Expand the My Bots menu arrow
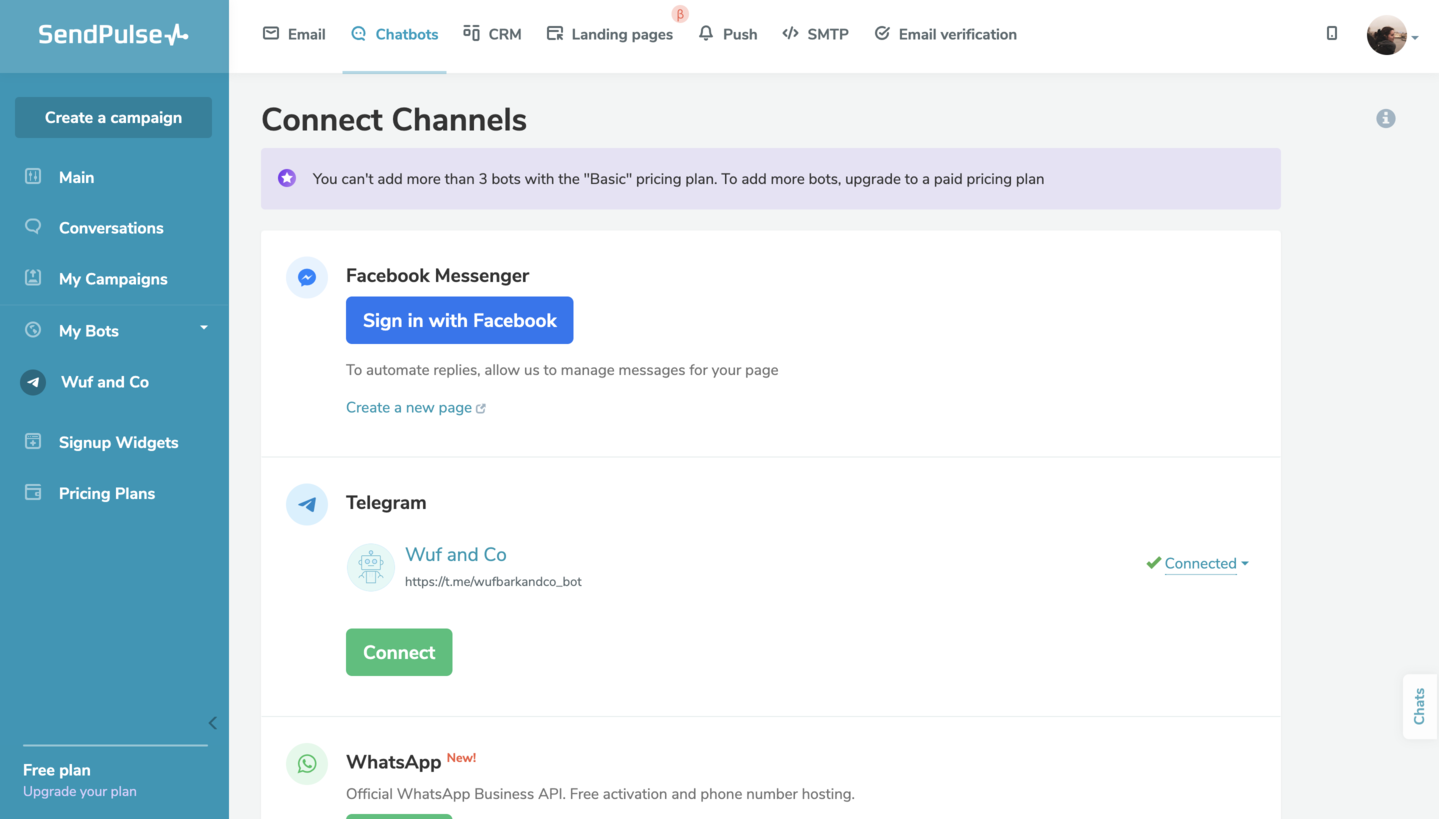The image size is (1439, 819). (x=204, y=328)
